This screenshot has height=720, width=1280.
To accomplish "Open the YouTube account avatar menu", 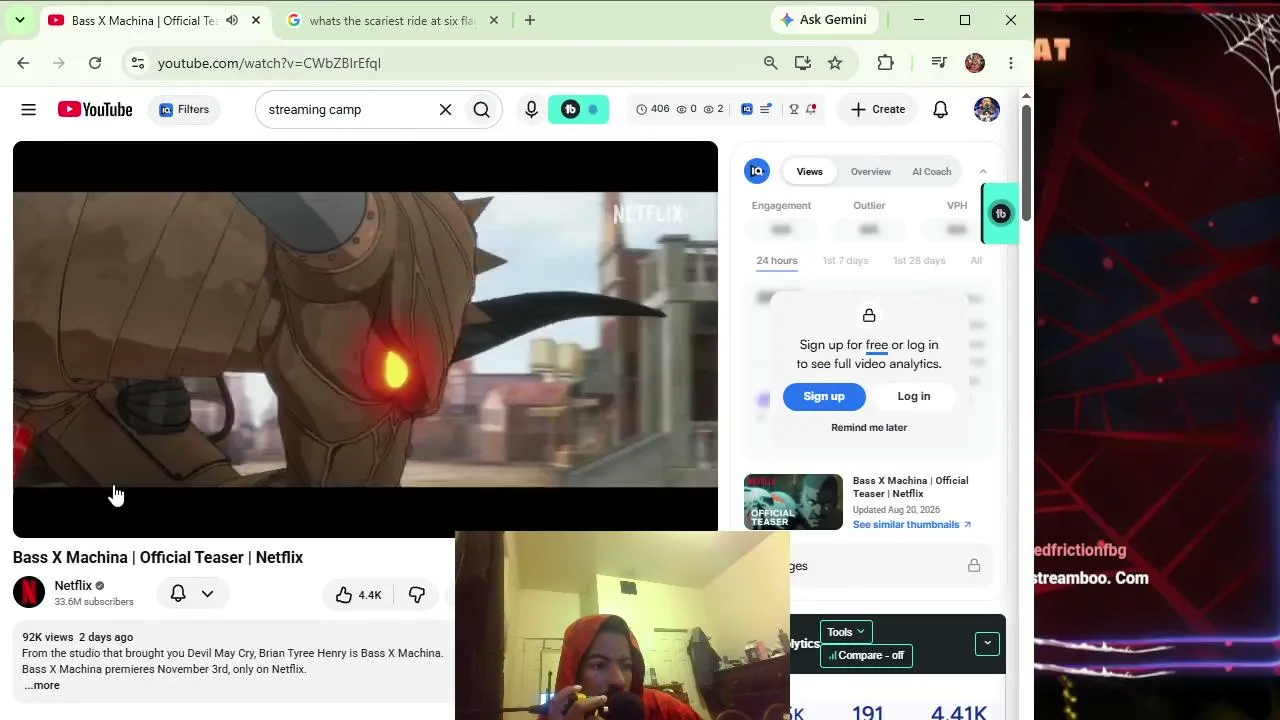I will point(987,110).
